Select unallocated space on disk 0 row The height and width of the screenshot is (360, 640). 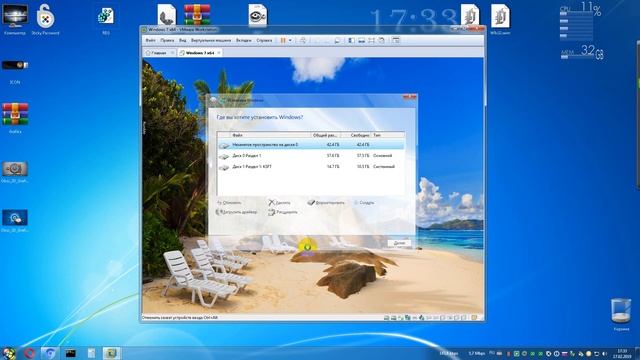coord(311,145)
